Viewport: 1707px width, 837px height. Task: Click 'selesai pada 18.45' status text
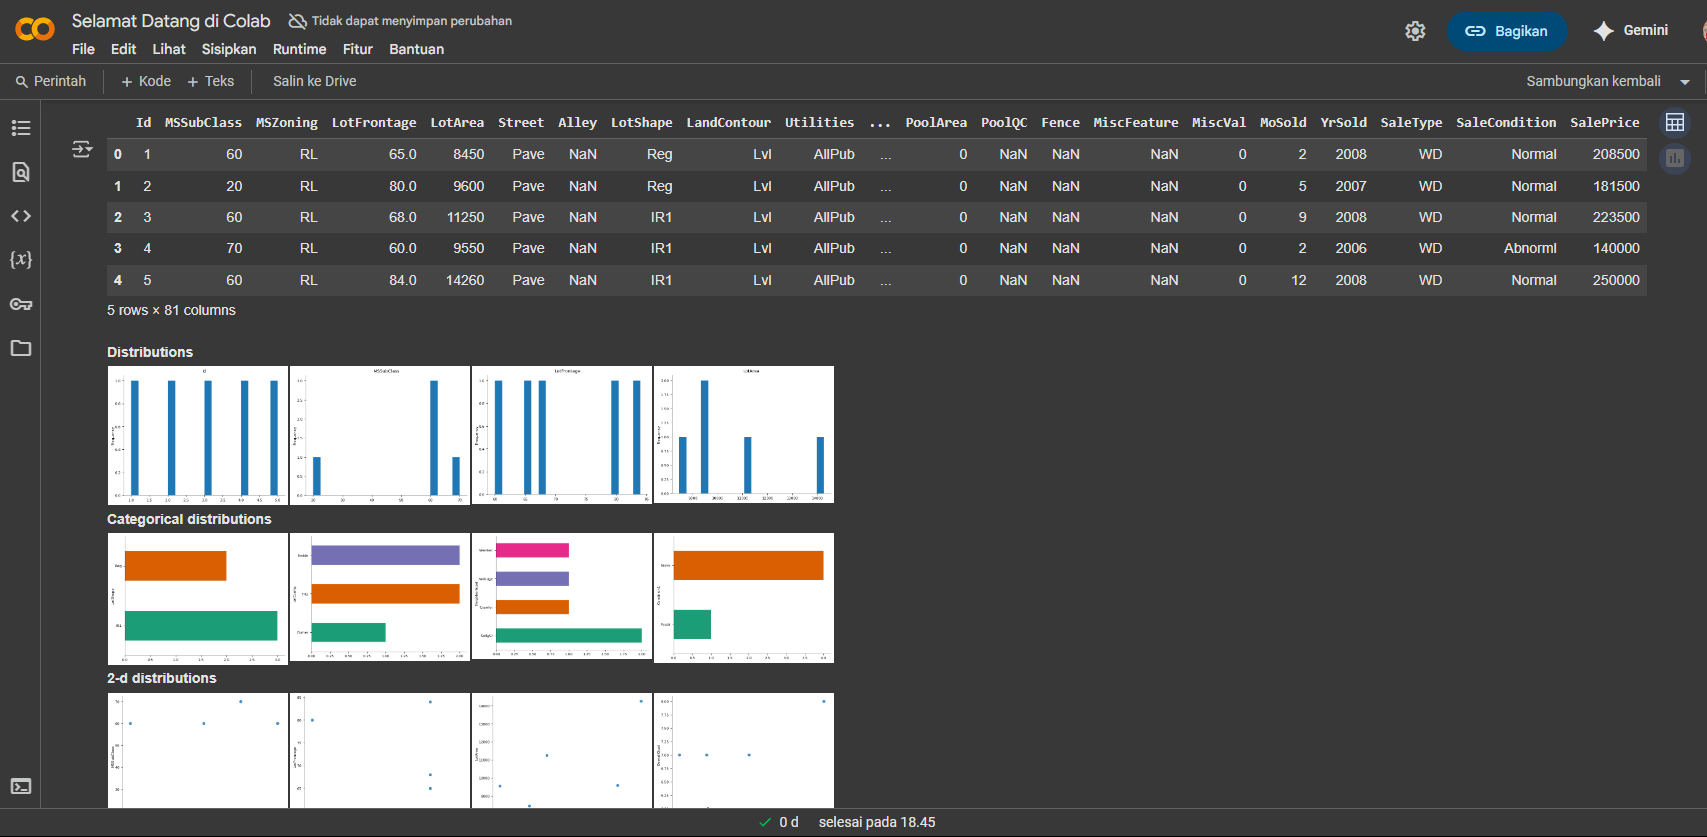877,822
